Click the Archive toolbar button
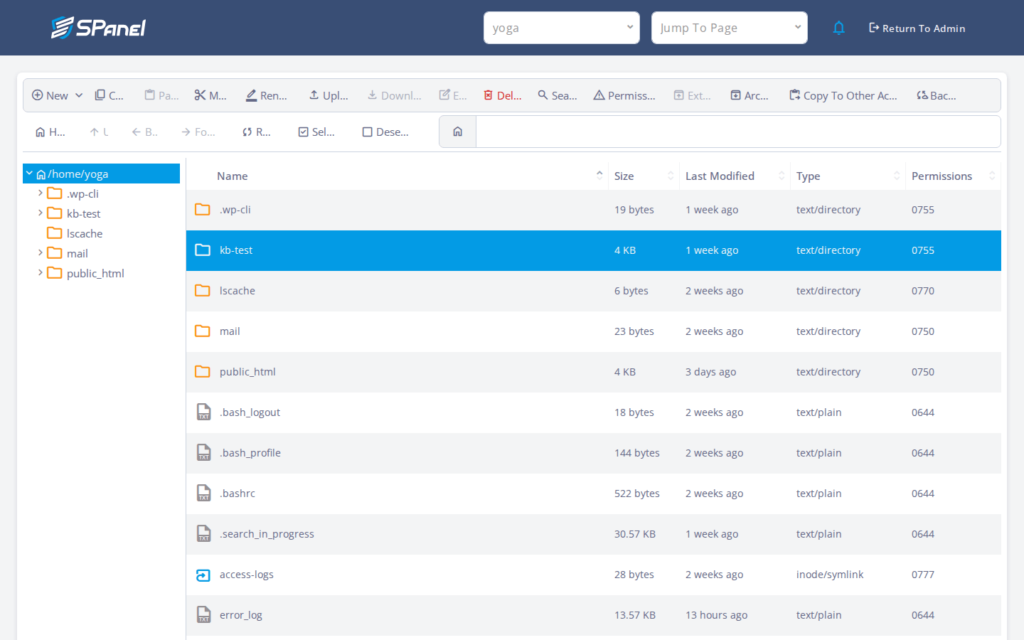This screenshot has width=1024, height=640. (749, 95)
